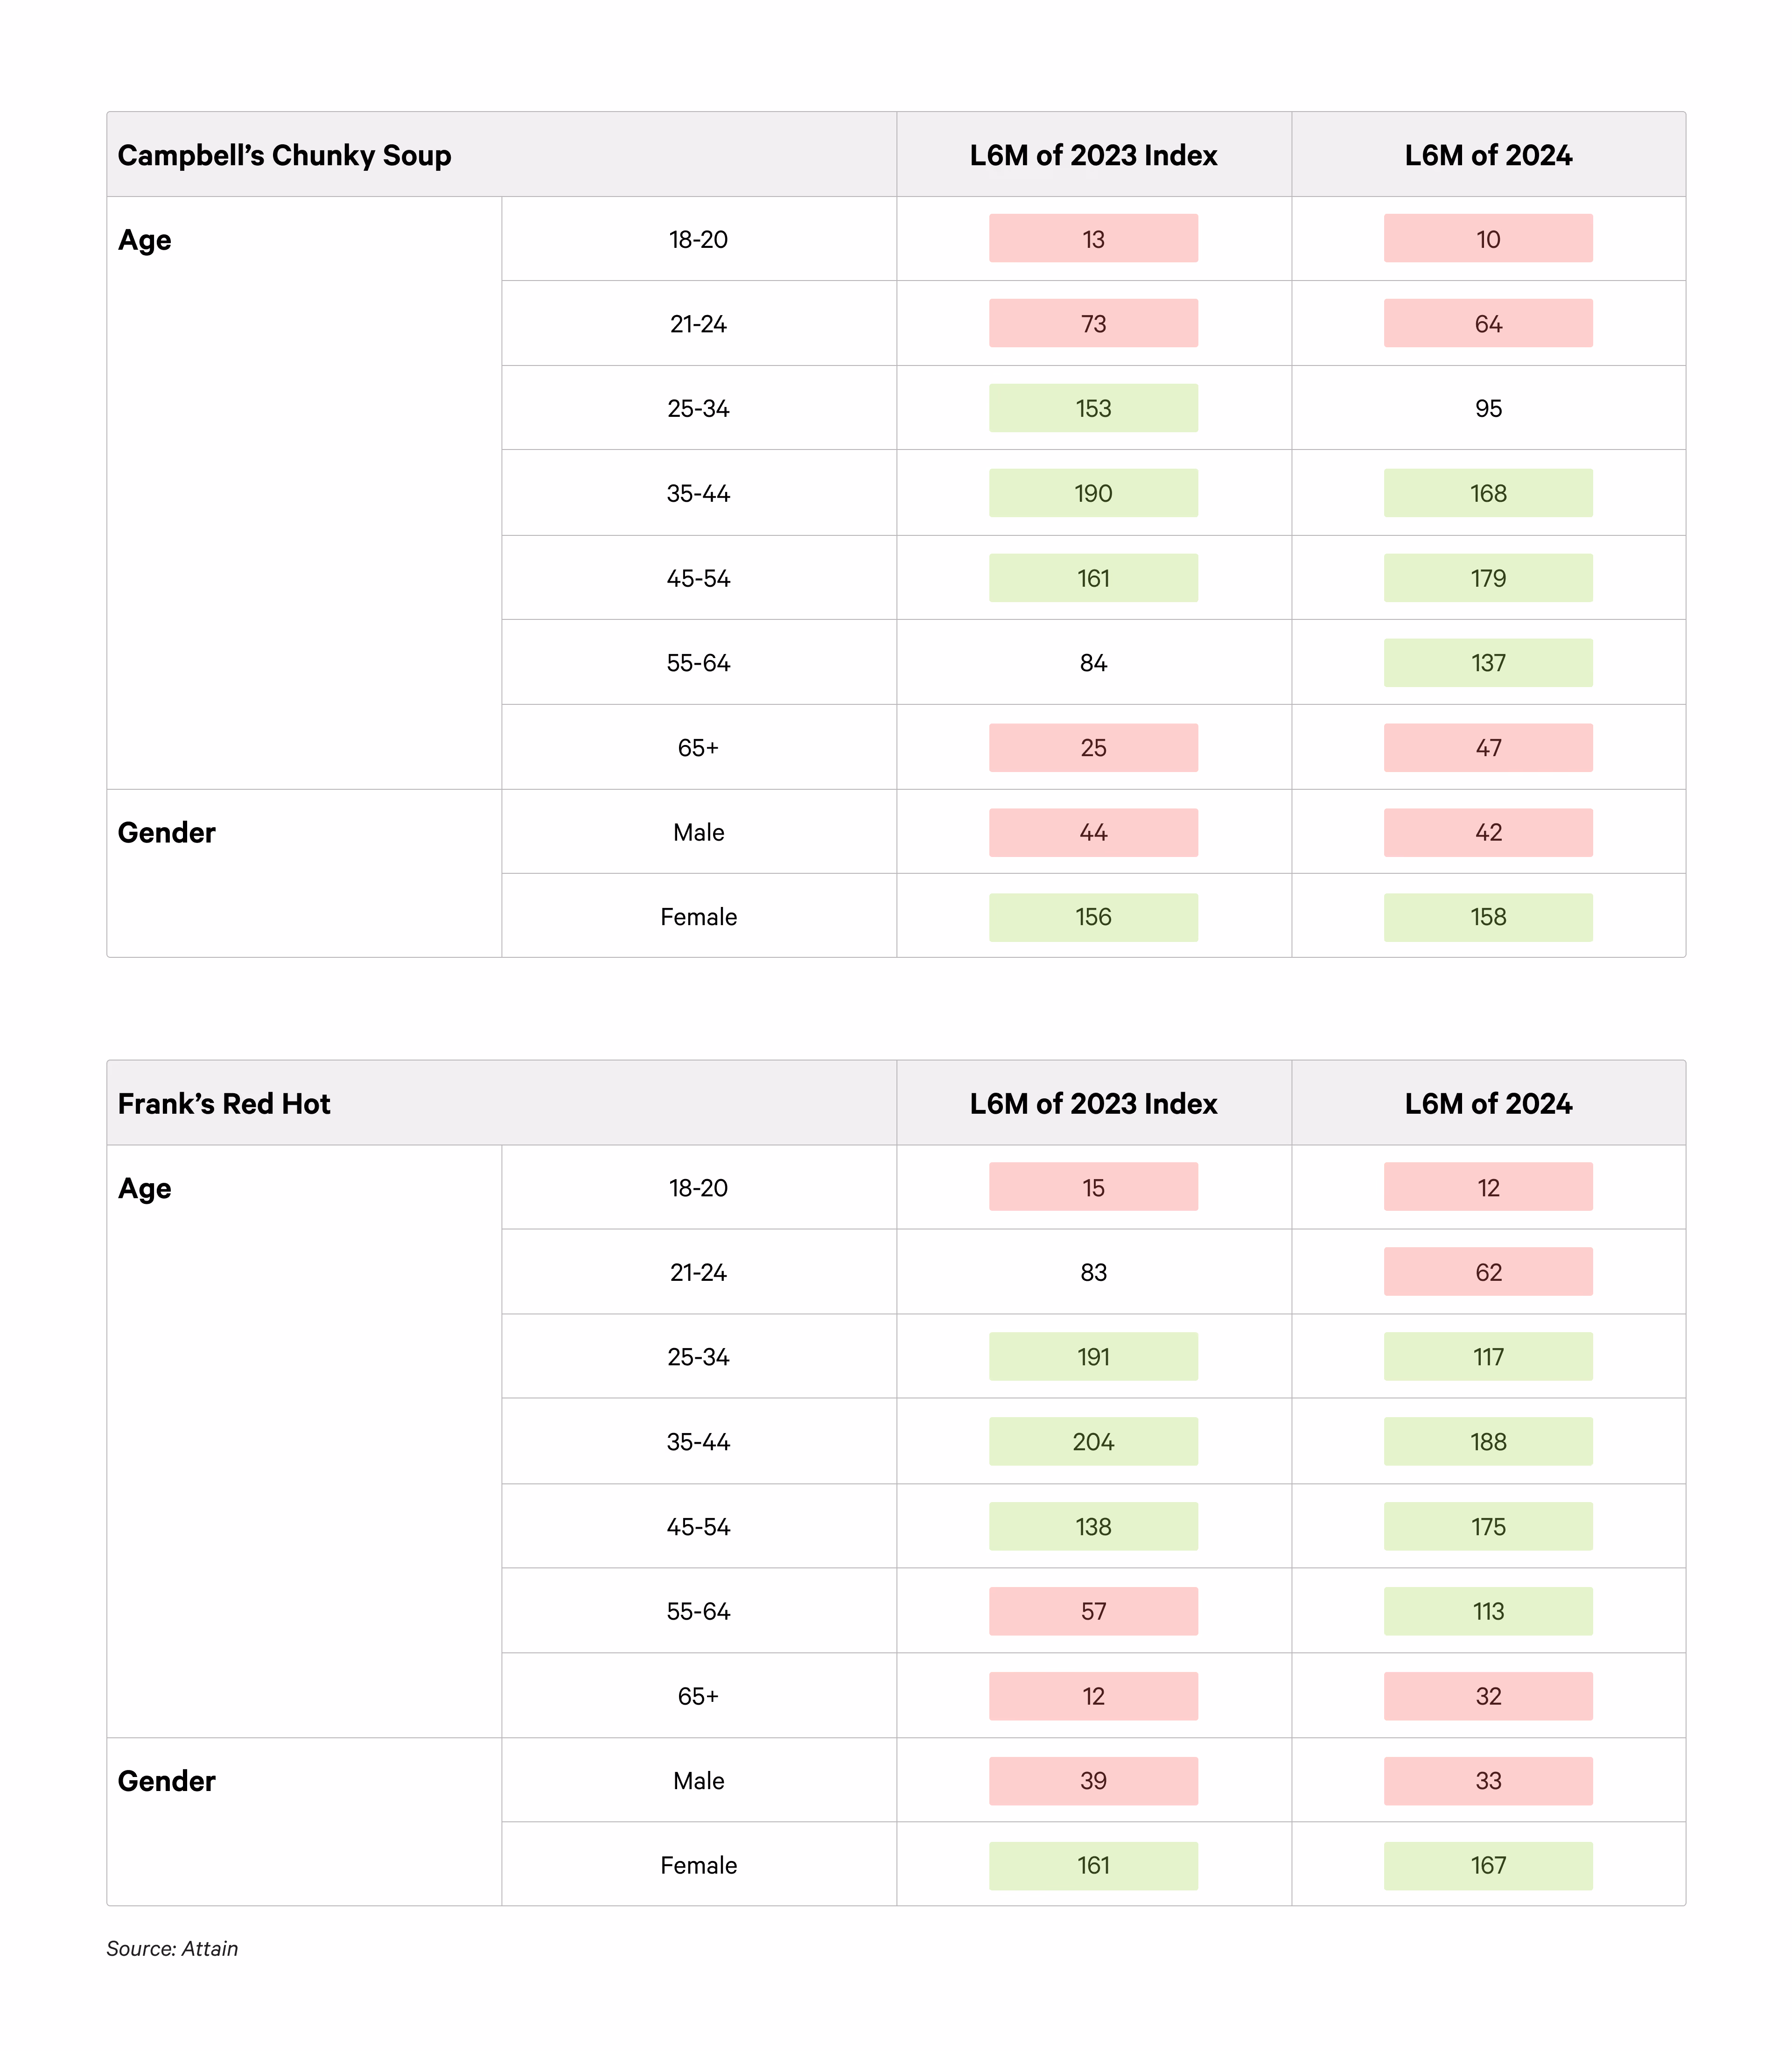Click Campbell's L6M of 2023 Index header
This screenshot has width=1792, height=2051.
1093,156
